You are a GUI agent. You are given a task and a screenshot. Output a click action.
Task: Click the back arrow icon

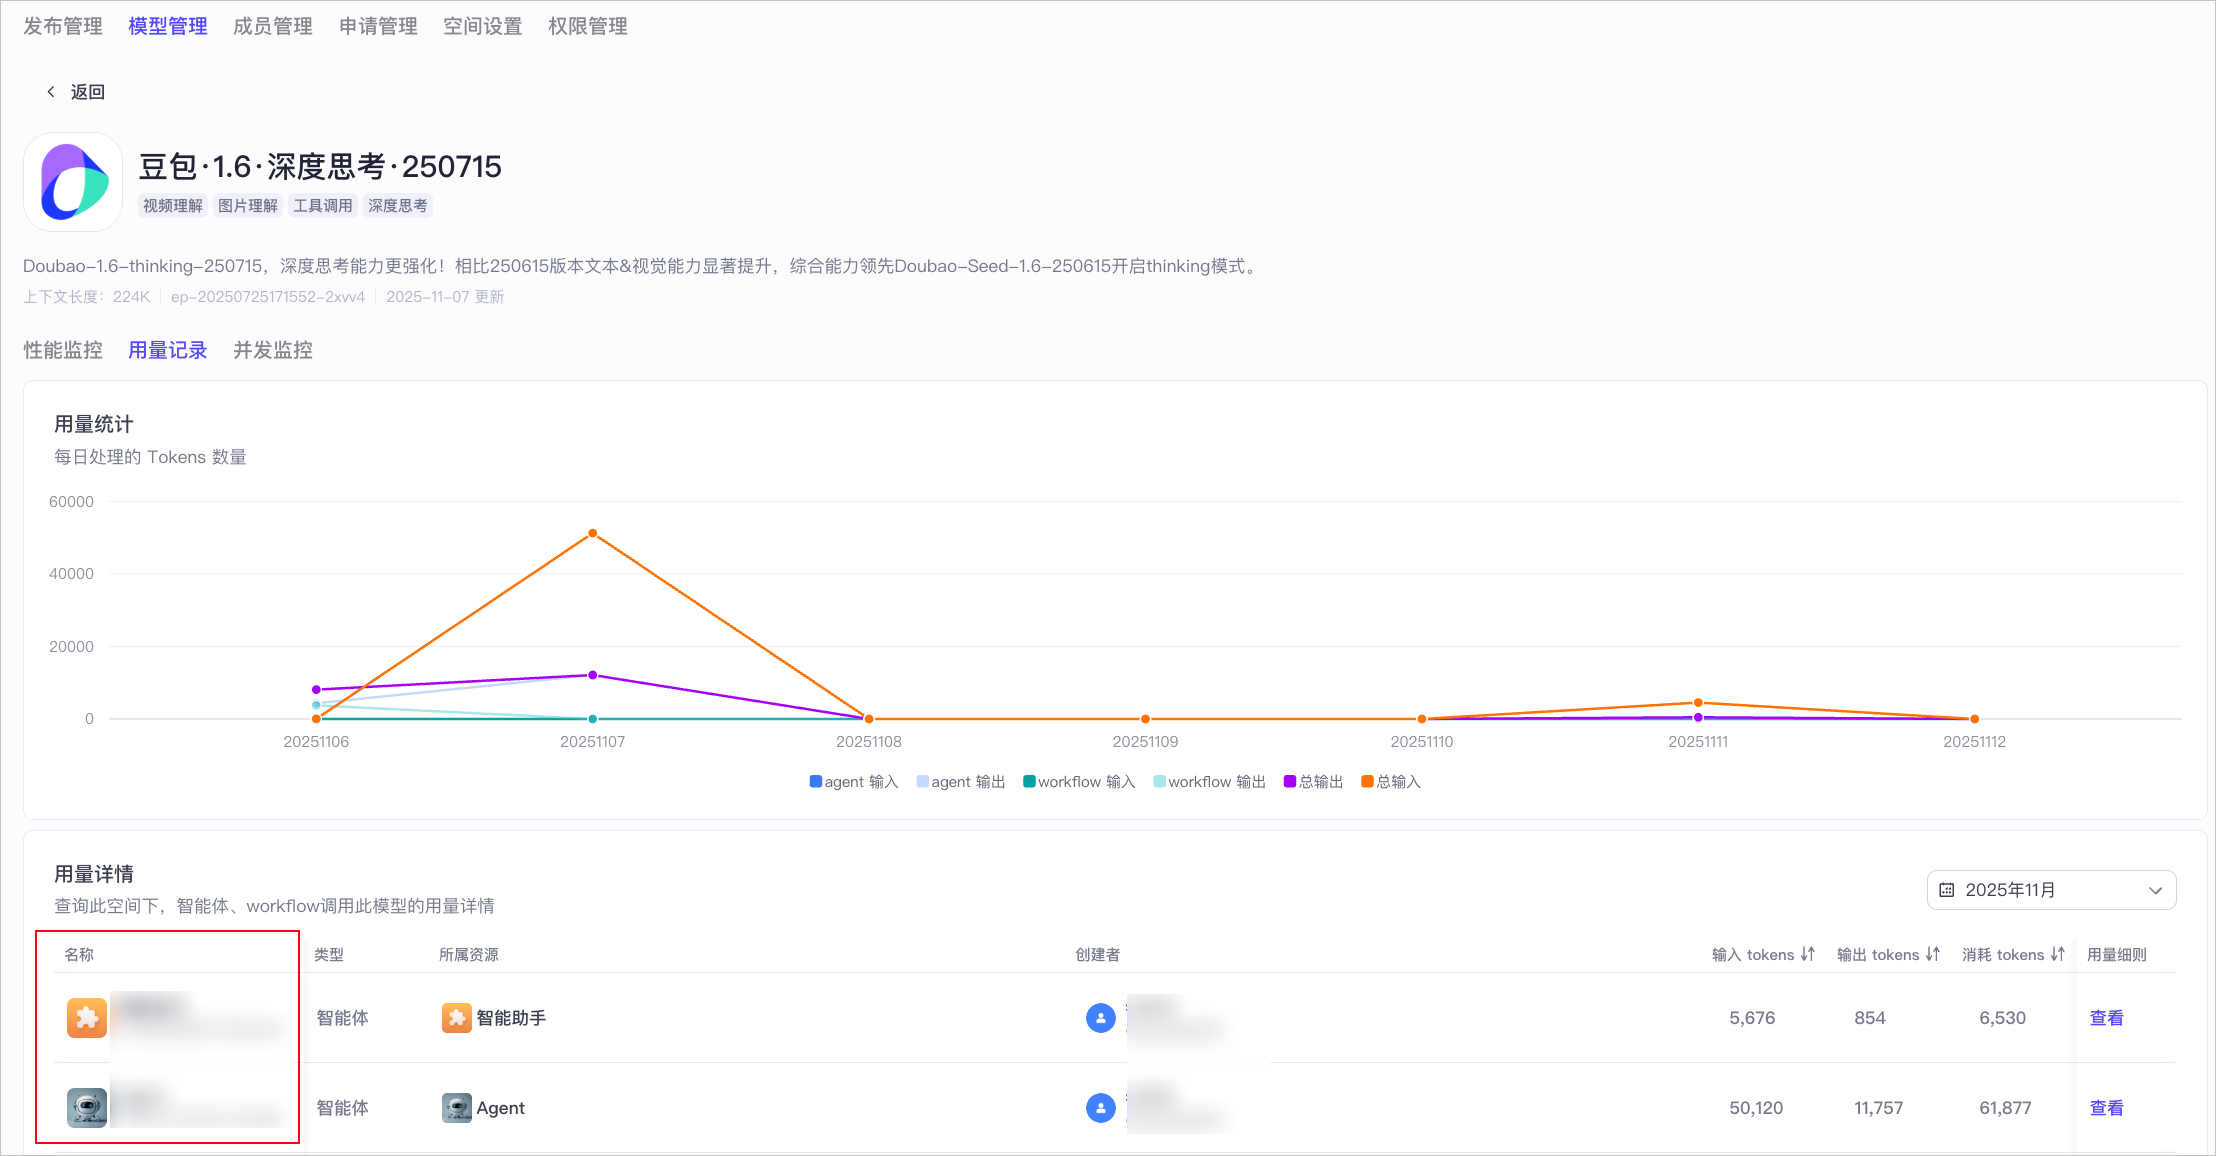coord(51,92)
